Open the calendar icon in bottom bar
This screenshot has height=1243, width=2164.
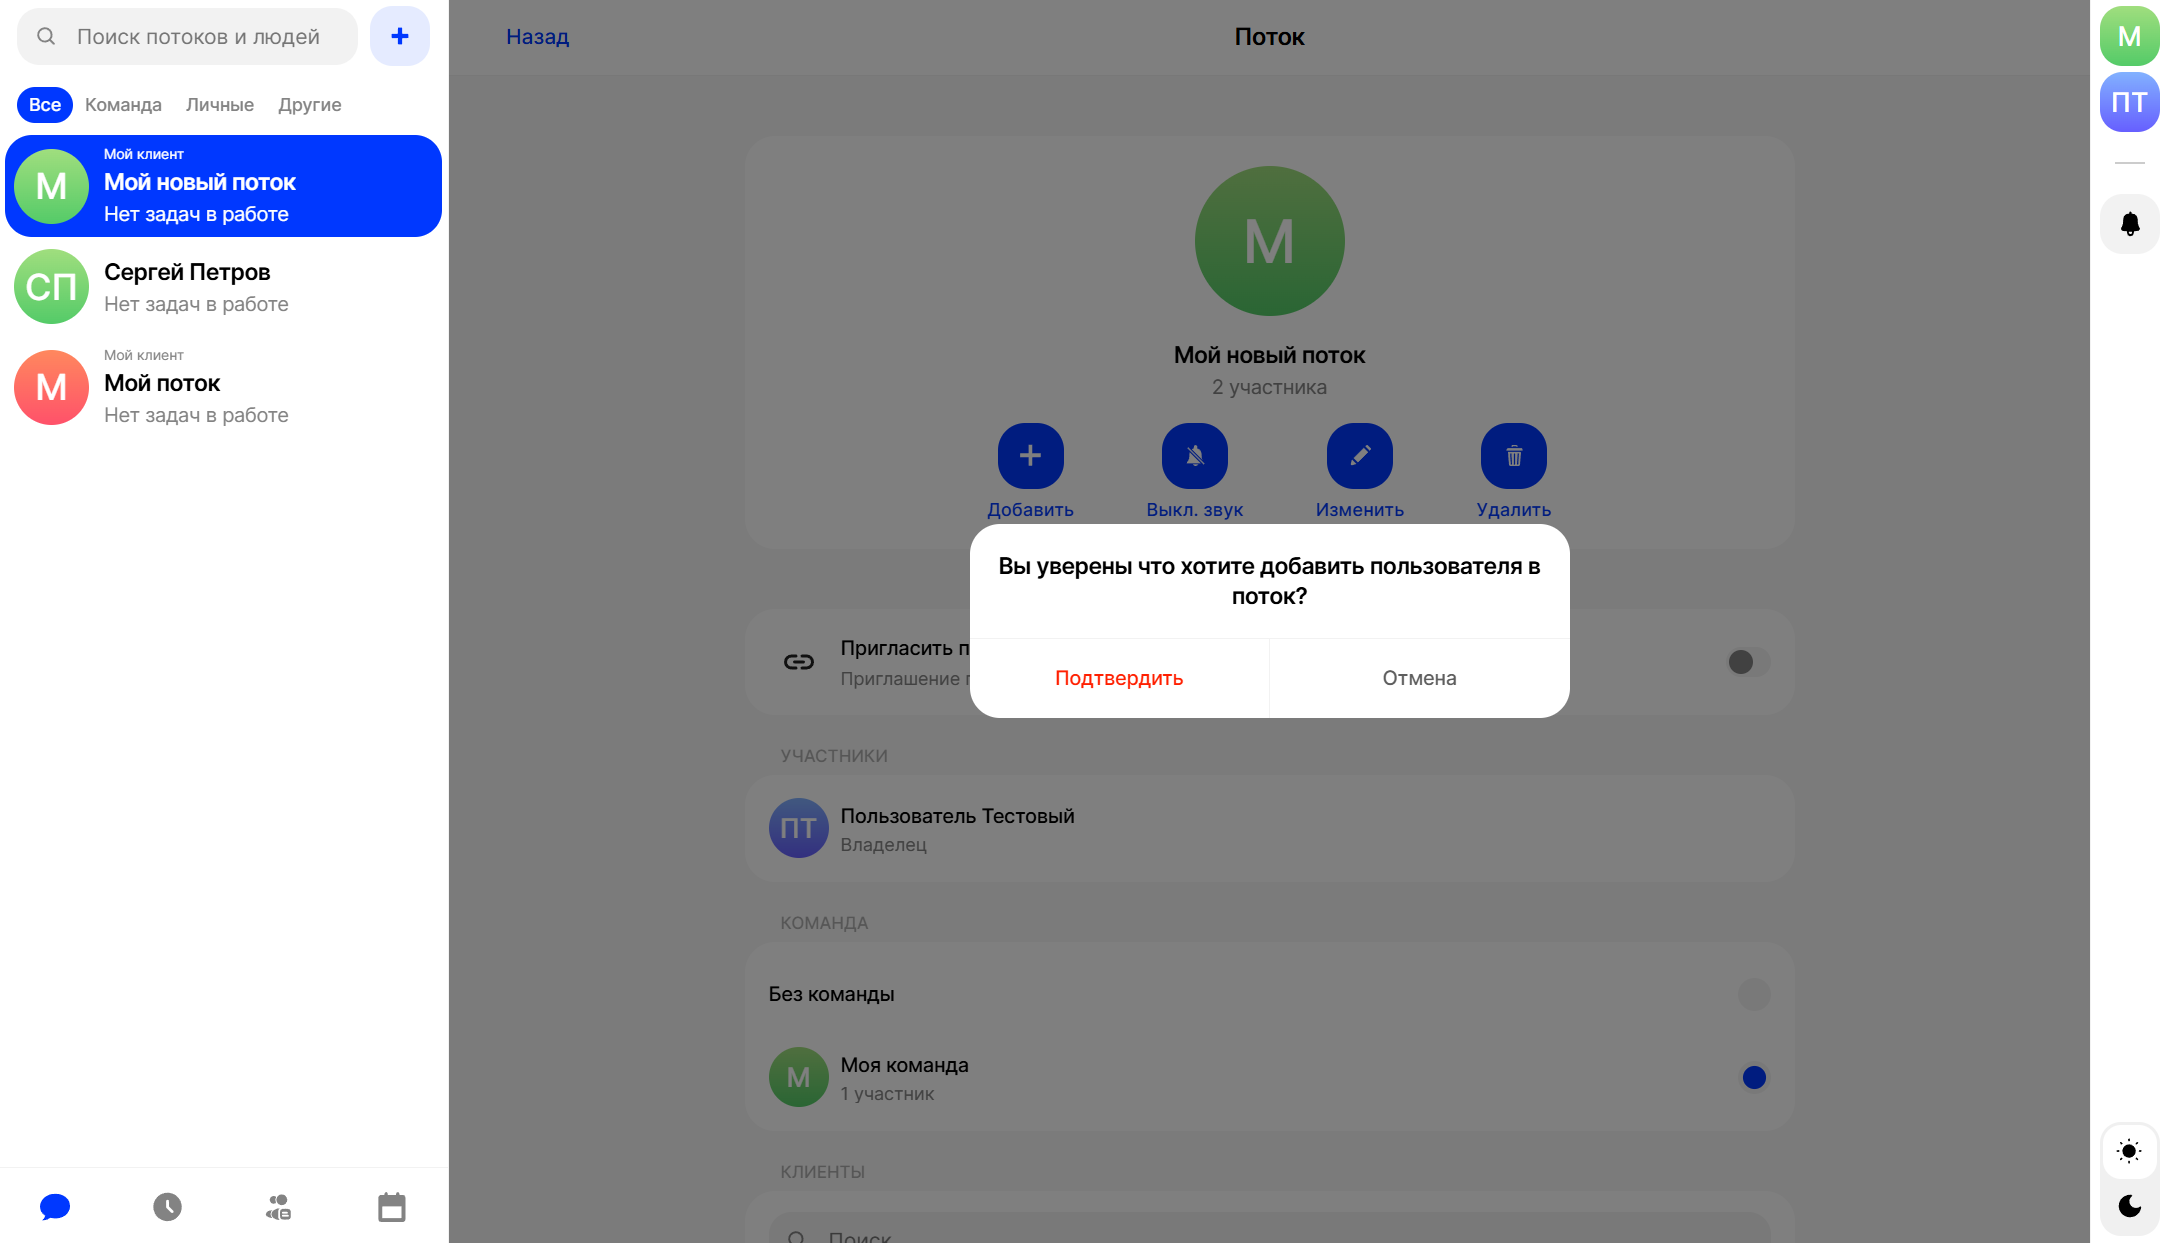[391, 1207]
